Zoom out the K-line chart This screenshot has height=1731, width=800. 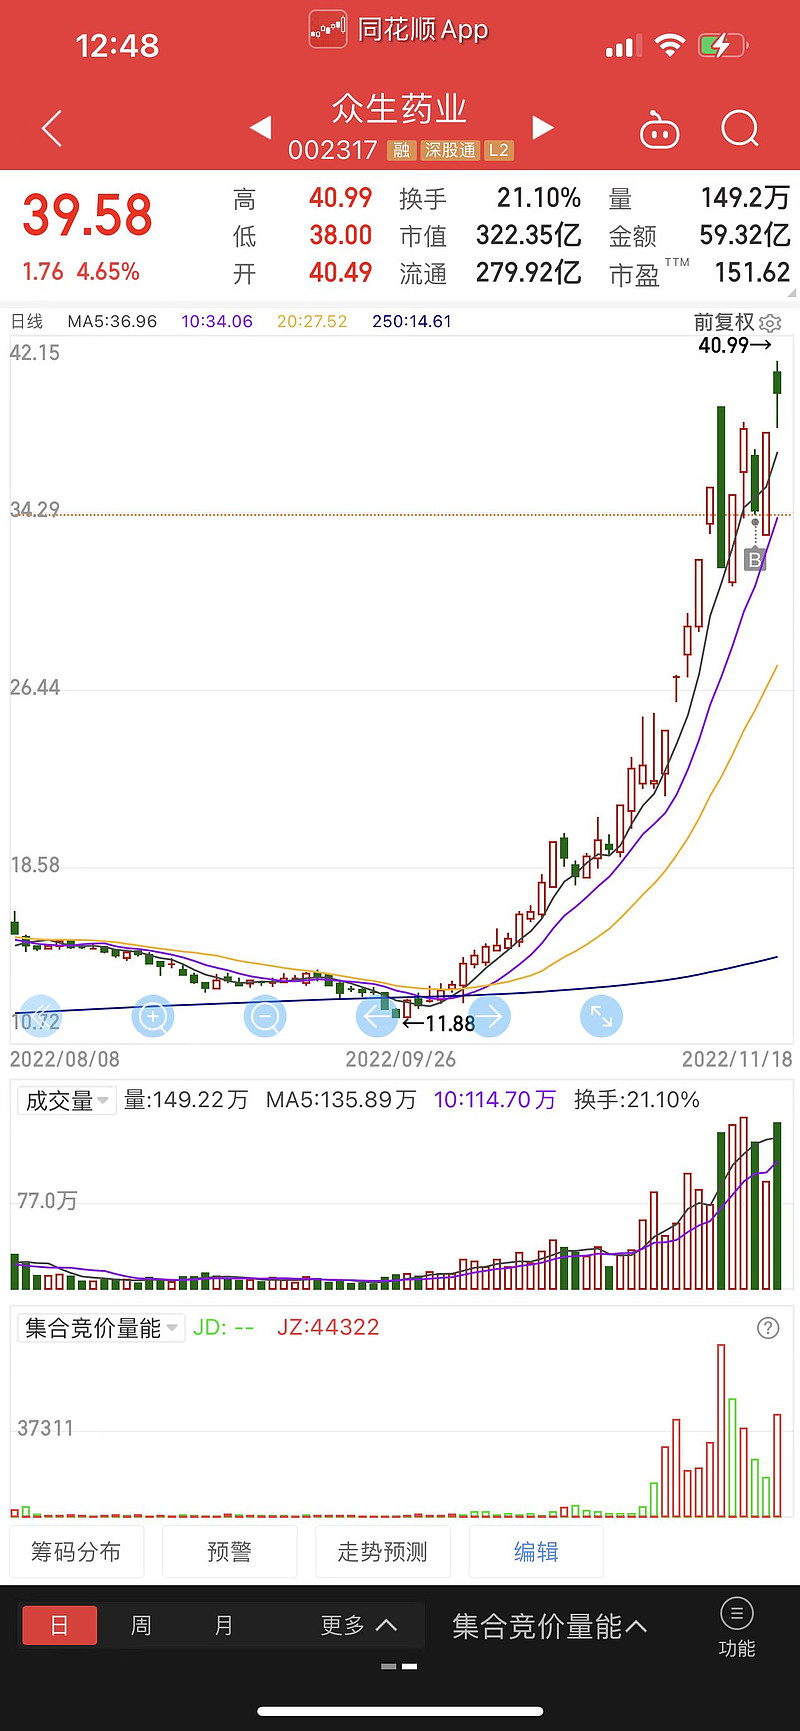pos(265,1016)
